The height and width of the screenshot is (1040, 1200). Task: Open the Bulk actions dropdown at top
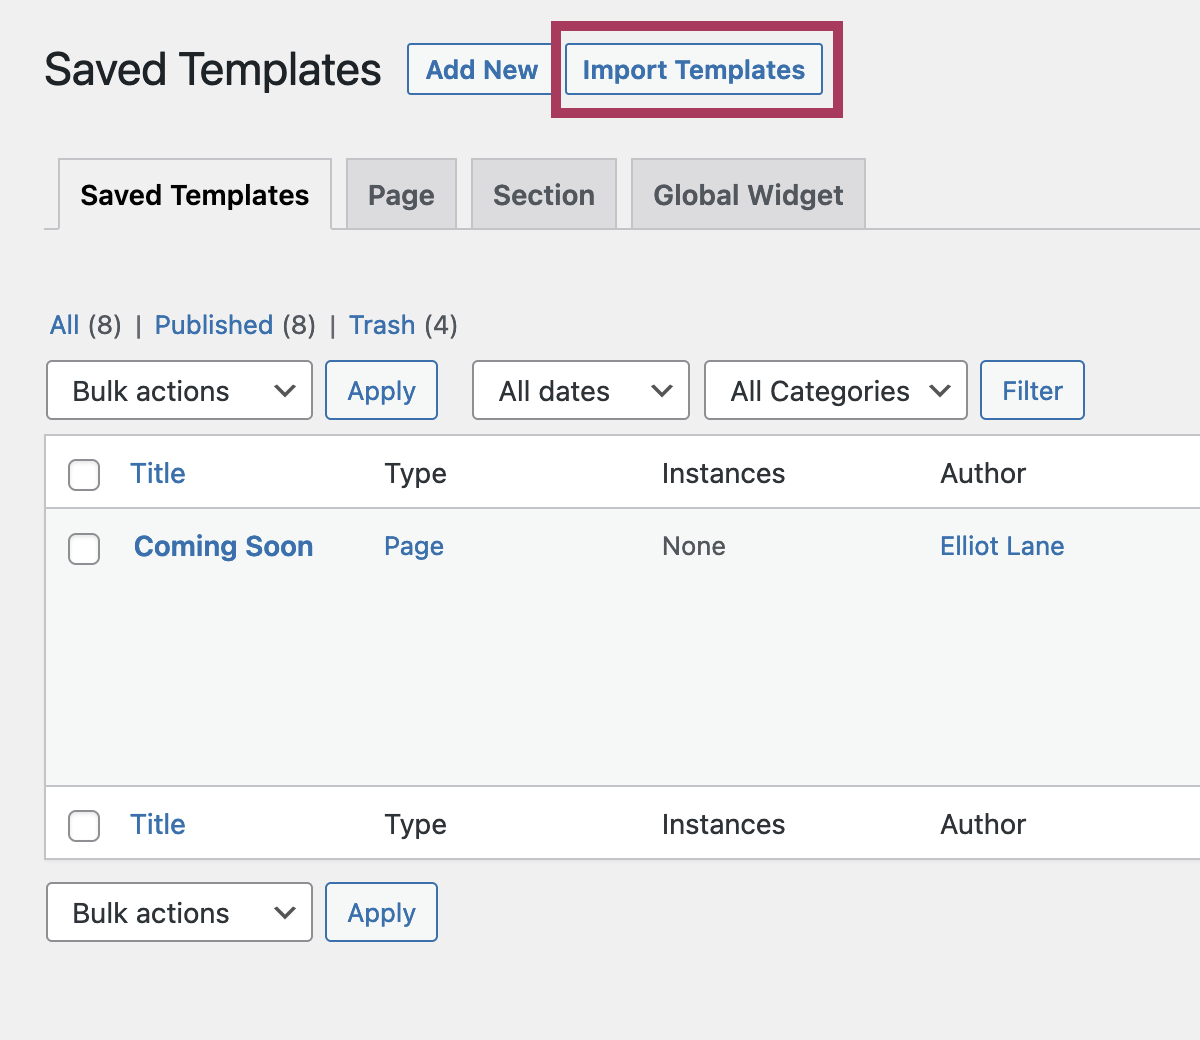pos(179,390)
